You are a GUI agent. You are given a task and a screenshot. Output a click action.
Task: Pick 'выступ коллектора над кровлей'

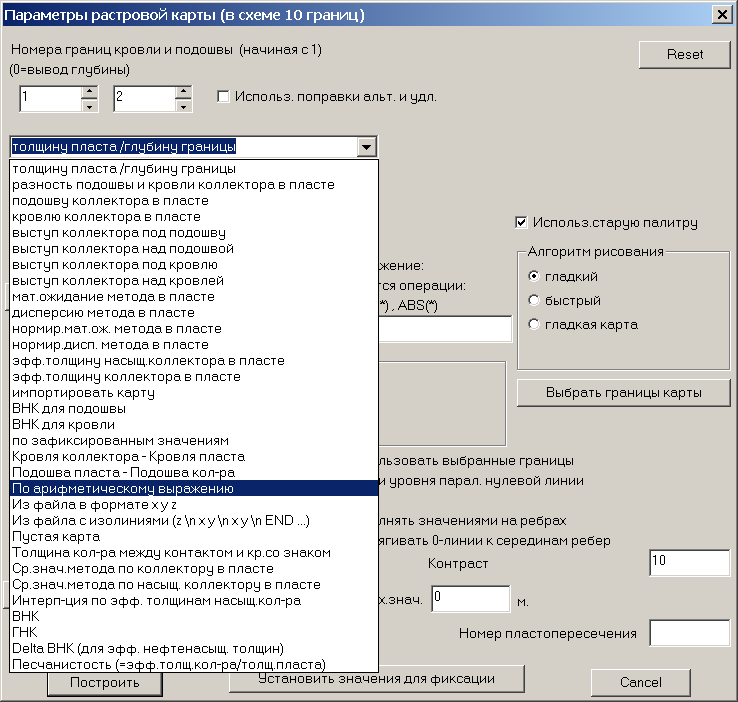[x=194, y=280]
